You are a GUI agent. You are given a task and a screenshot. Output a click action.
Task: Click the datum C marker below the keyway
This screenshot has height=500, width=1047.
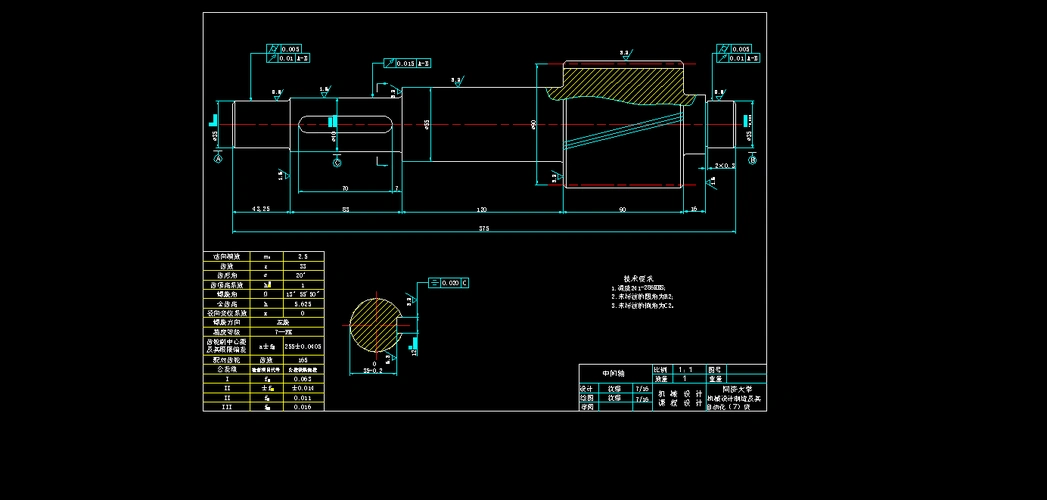337,162
